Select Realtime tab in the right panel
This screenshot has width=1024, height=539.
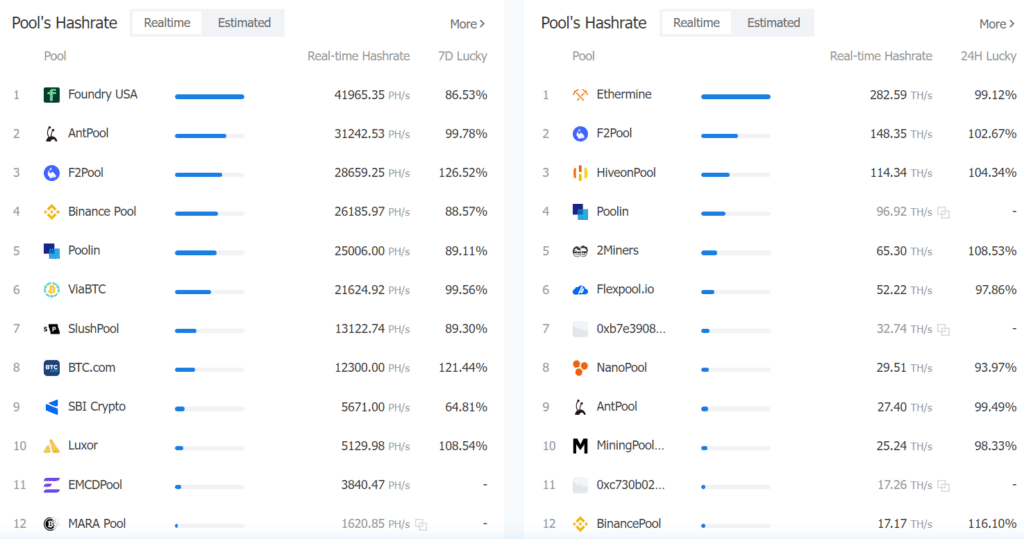[x=696, y=23]
